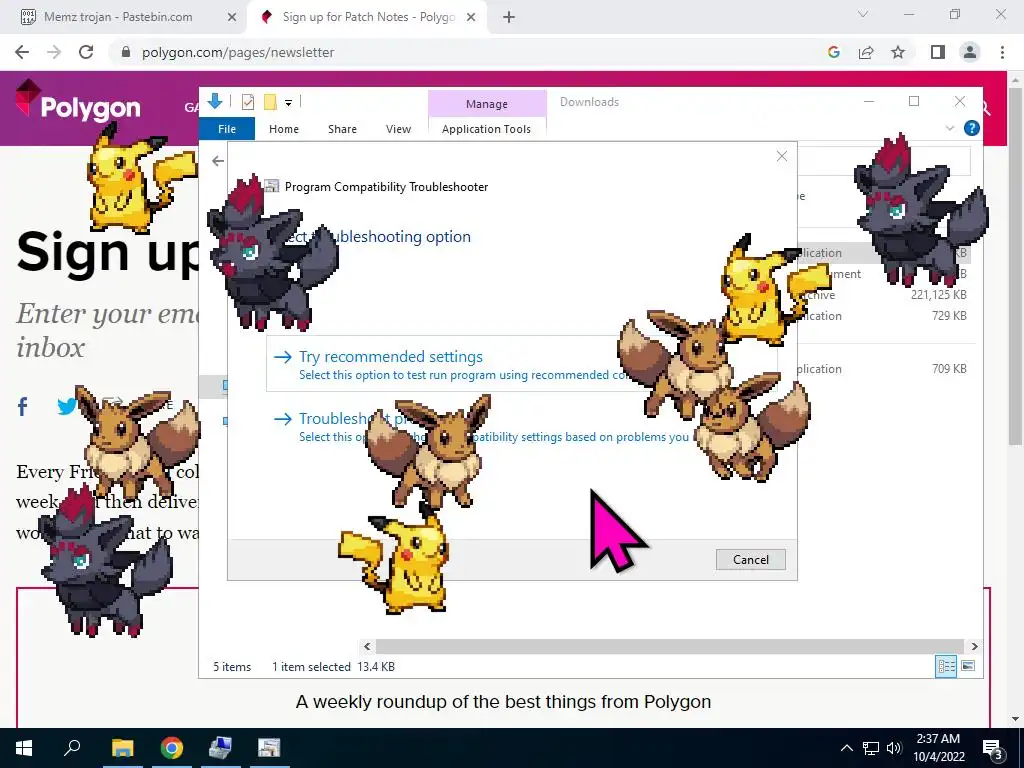Open notification center with 3 alerts
1024x768 pixels.
coord(993,749)
